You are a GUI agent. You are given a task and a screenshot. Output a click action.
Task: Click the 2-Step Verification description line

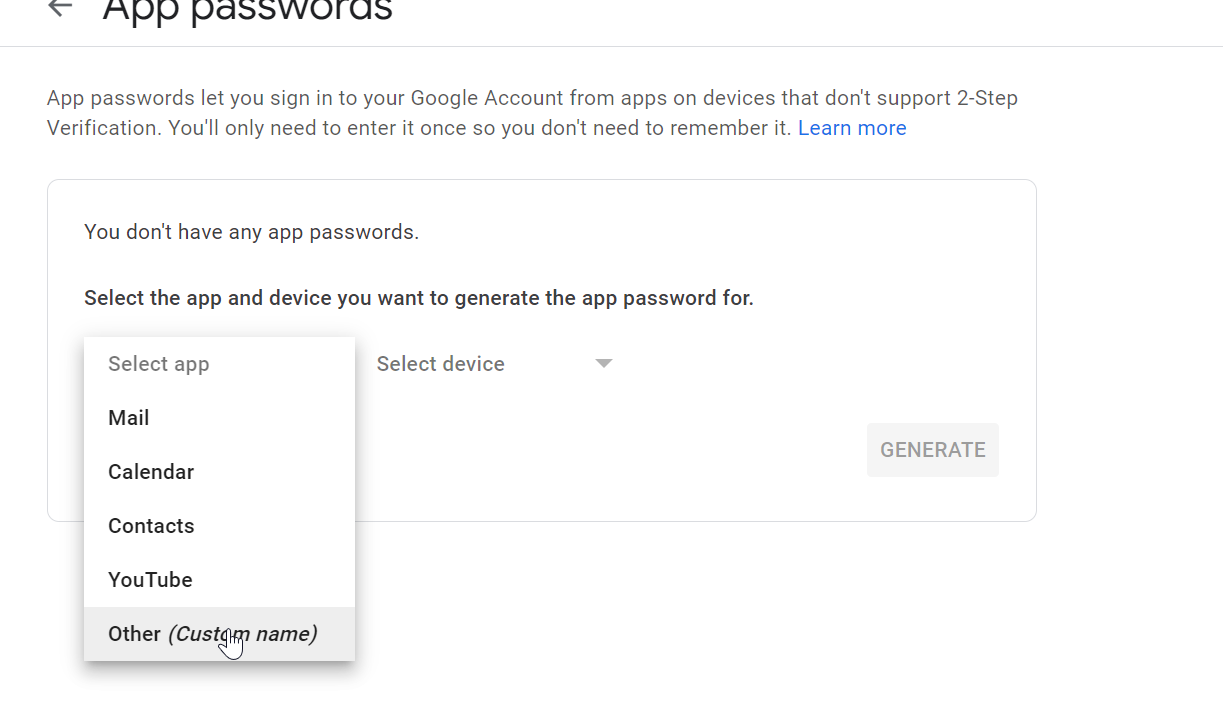click(x=532, y=98)
